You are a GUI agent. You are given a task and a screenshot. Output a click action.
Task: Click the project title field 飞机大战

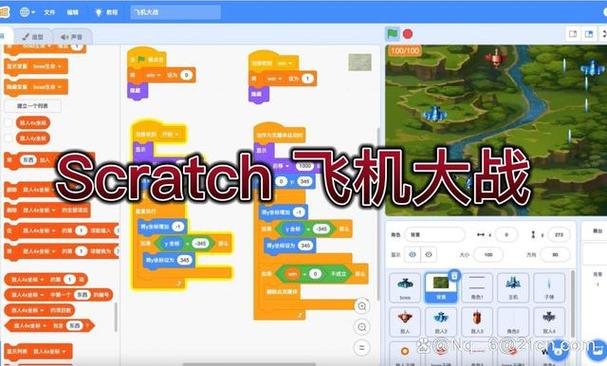[176, 12]
